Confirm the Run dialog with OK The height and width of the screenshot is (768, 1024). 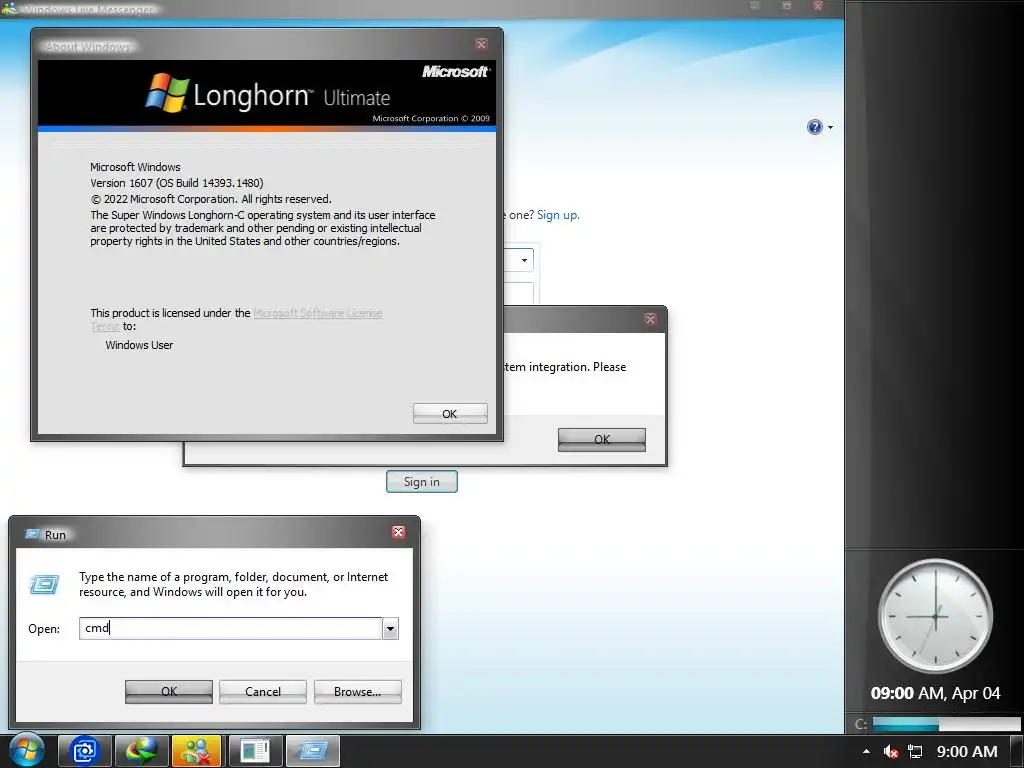[x=168, y=692]
